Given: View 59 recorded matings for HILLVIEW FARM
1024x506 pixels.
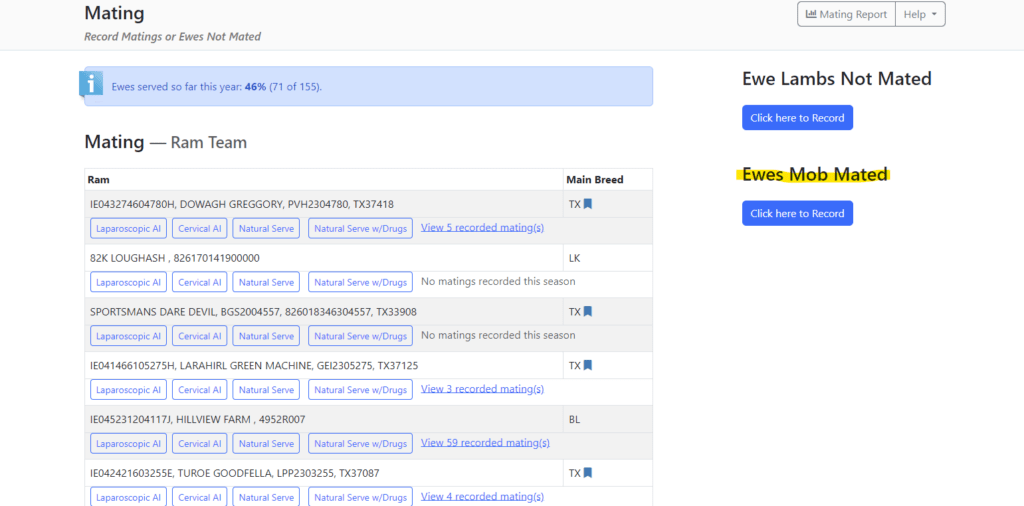Looking at the screenshot, I should pyautogui.click(x=485, y=443).
